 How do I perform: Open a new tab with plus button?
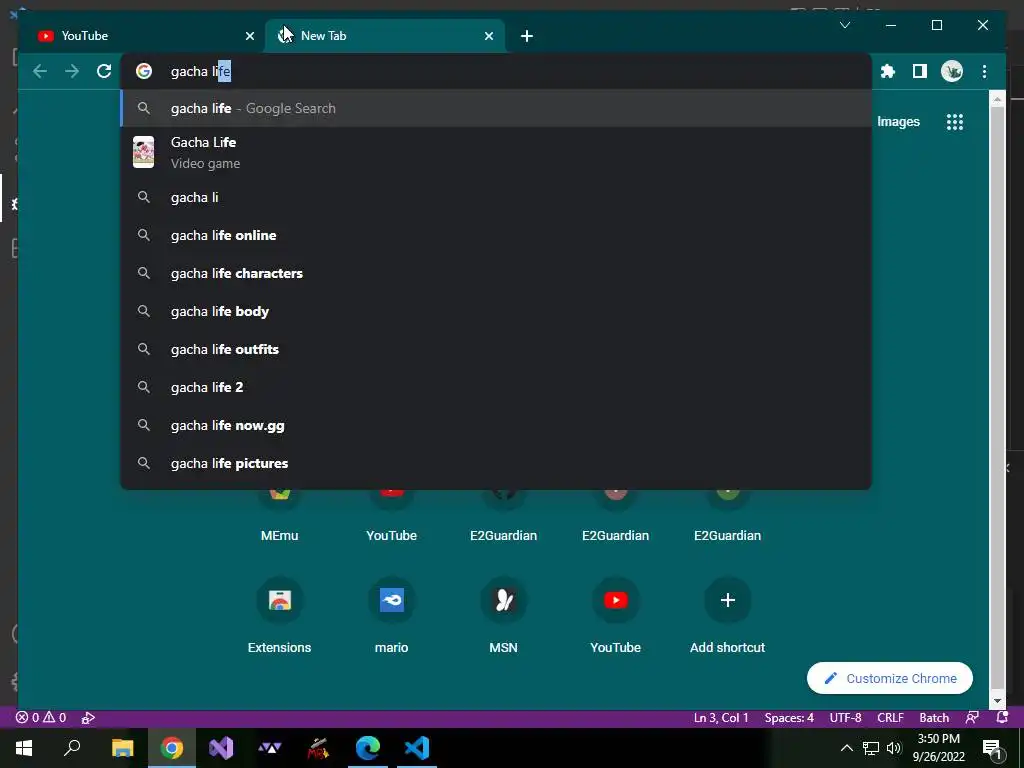click(x=526, y=36)
